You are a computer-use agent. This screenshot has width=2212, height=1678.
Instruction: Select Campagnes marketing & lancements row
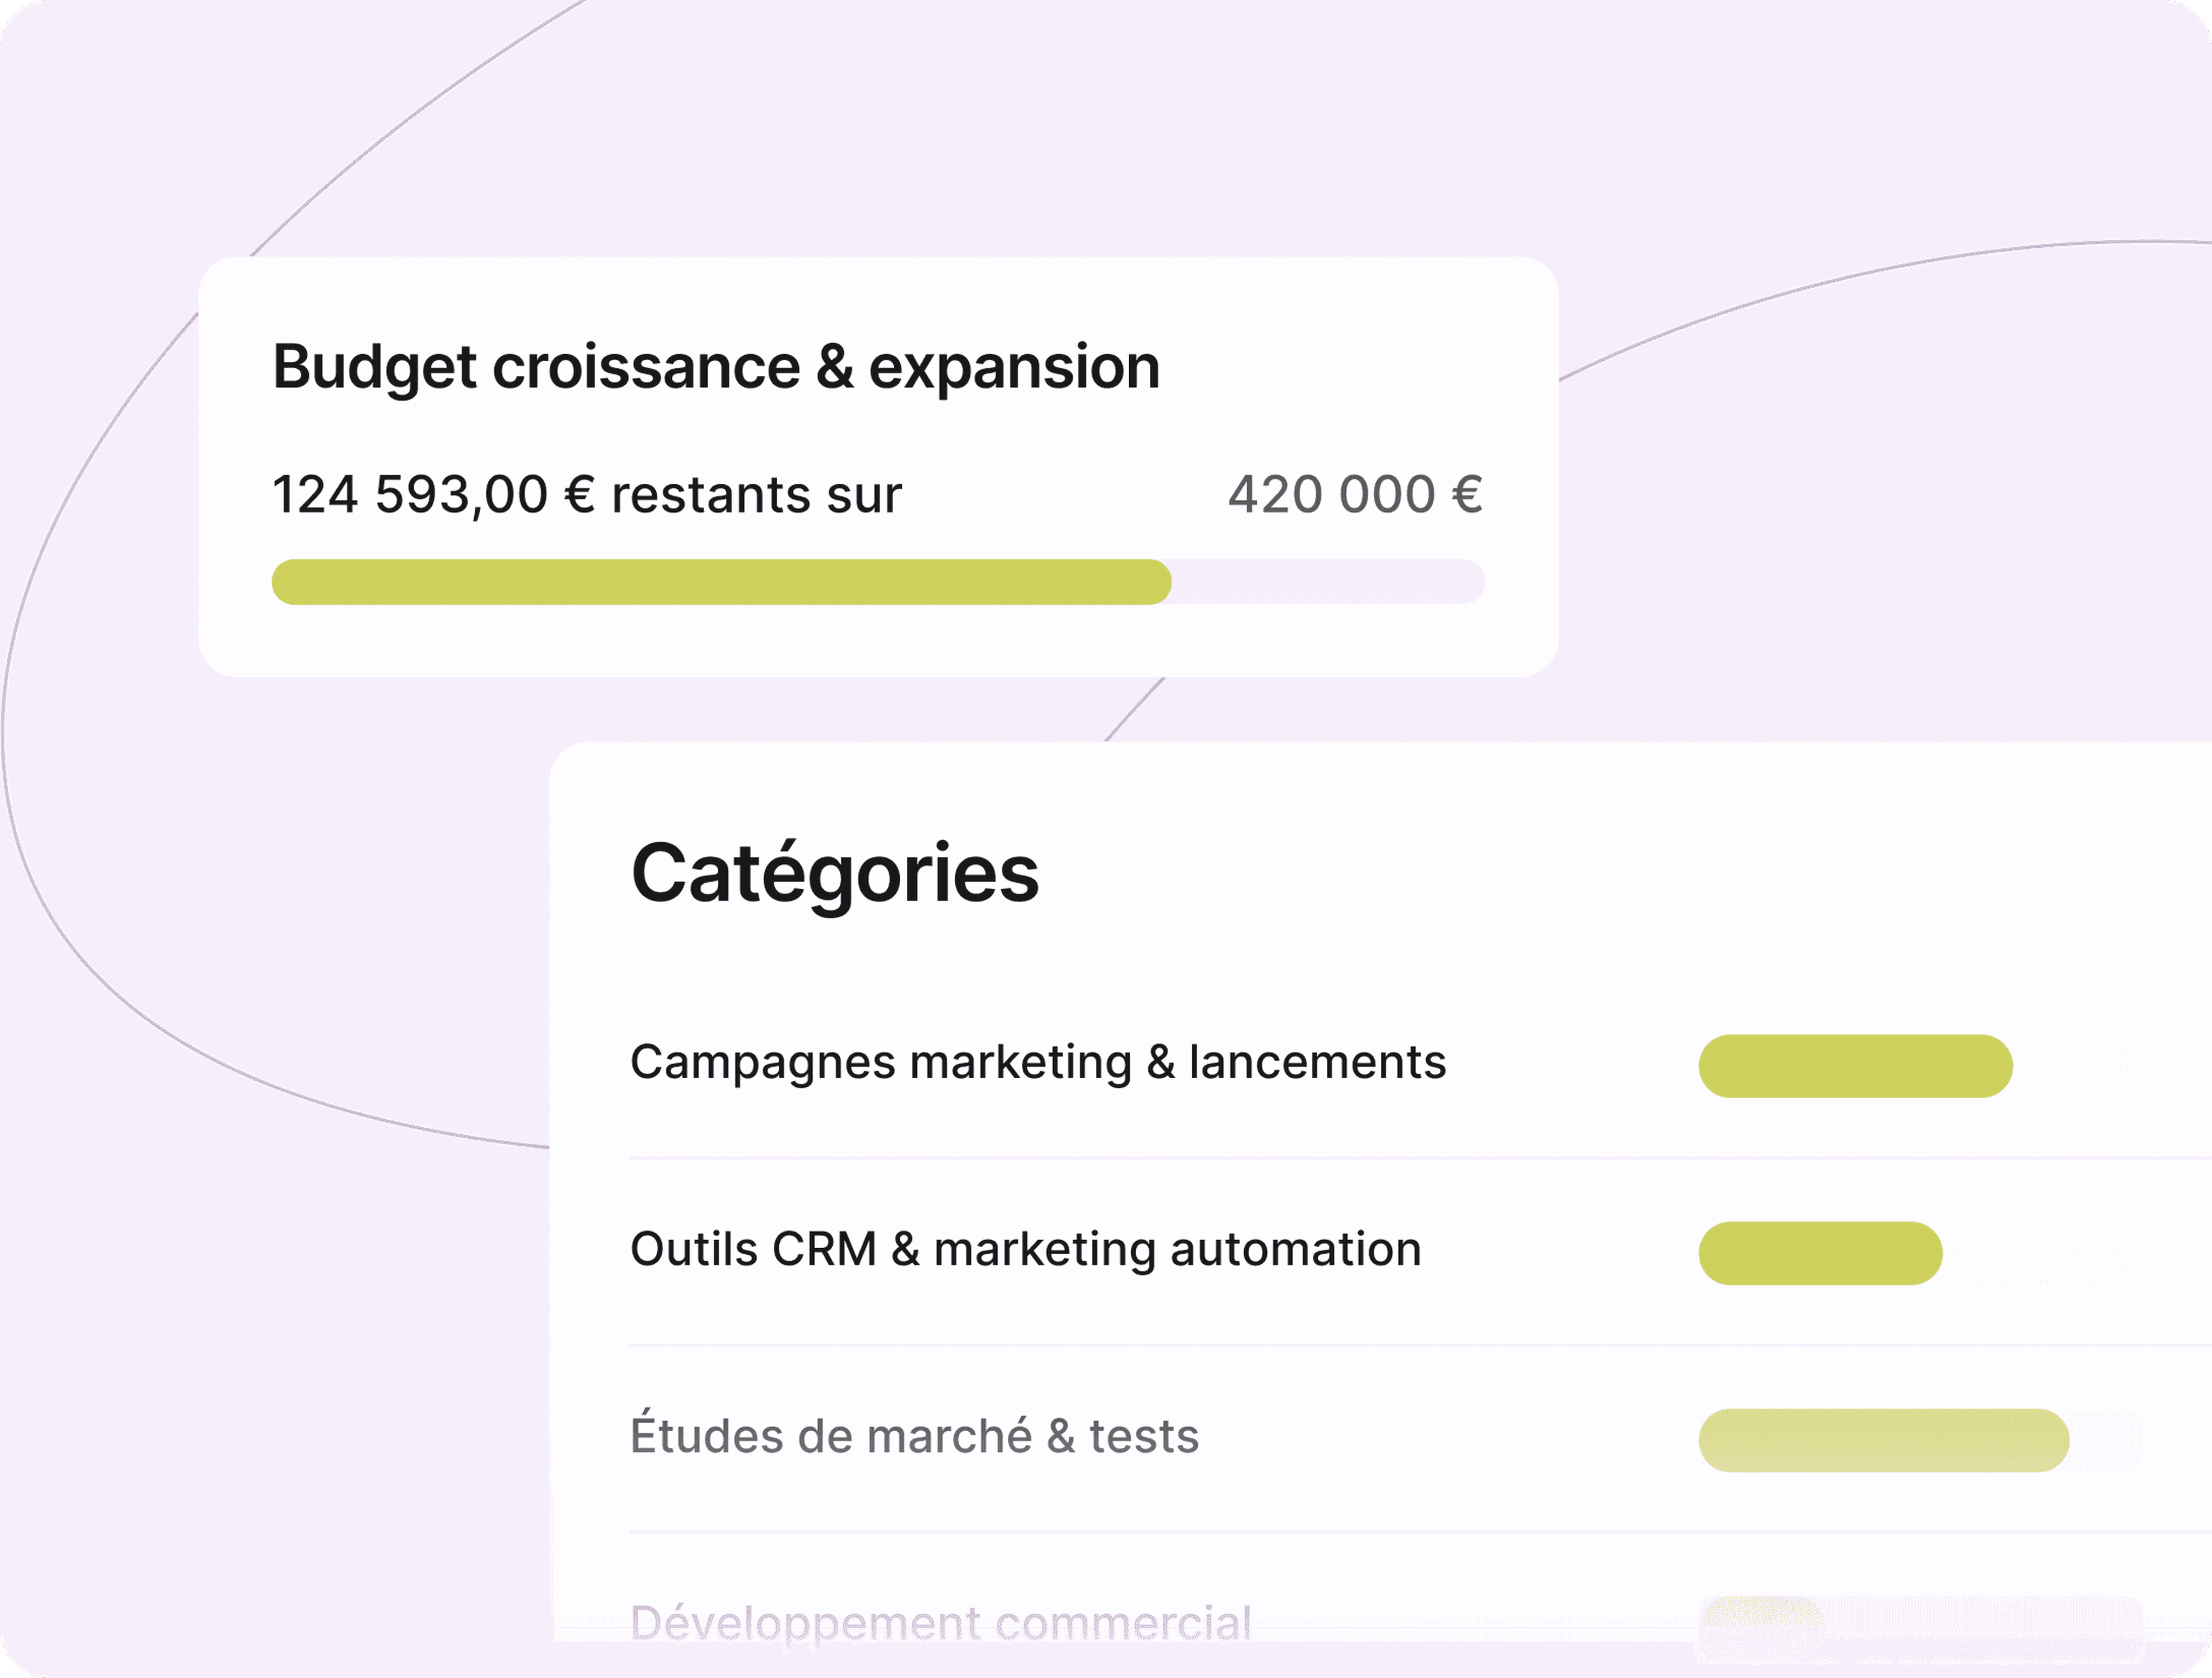click(x=1420, y=1065)
